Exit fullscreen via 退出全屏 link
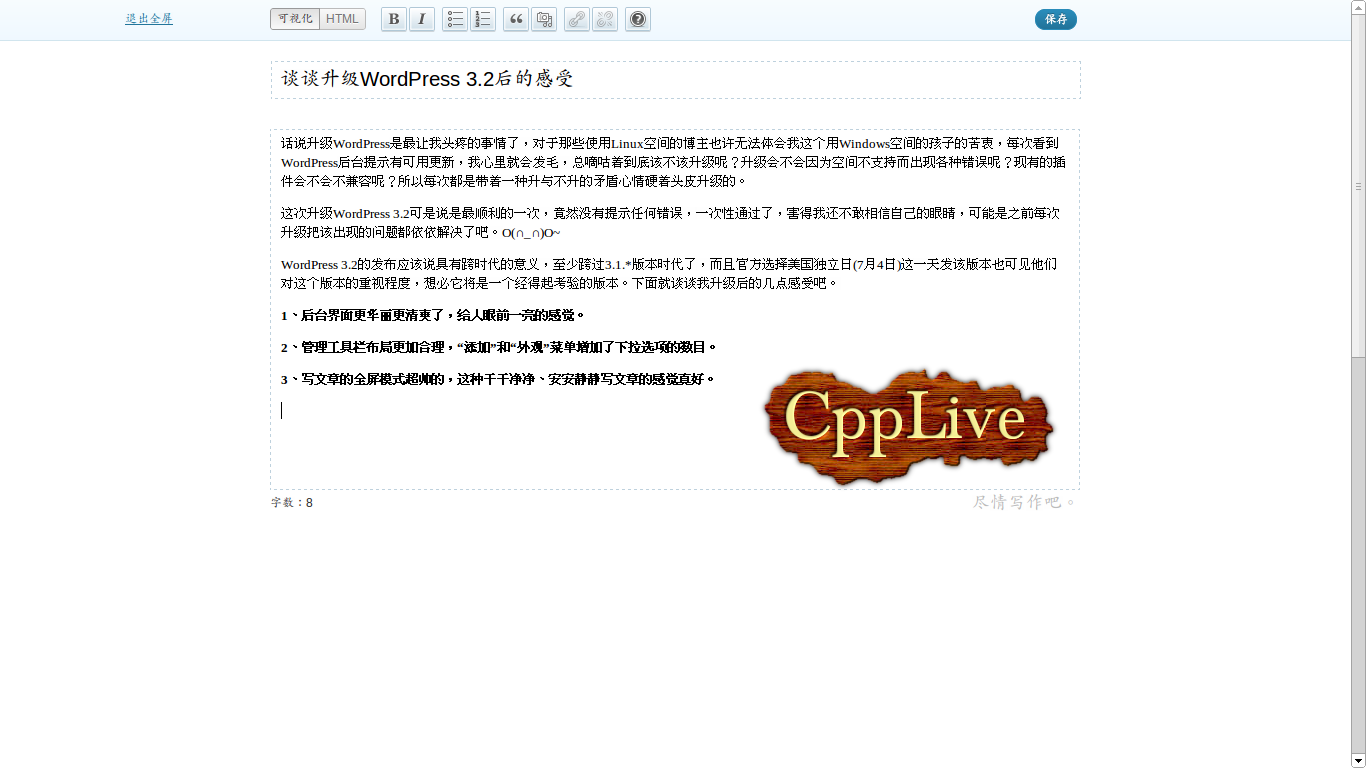Viewport: 1366px width, 768px height. click(x=149, y=19)
